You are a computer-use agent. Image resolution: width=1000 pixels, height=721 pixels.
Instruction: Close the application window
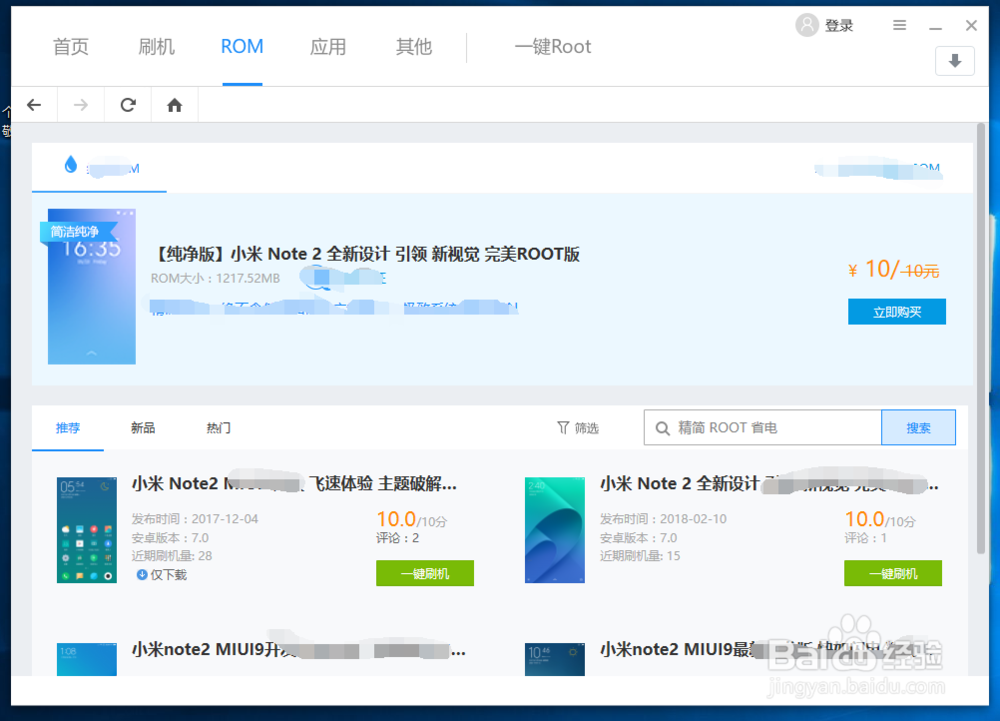(971, 25)
